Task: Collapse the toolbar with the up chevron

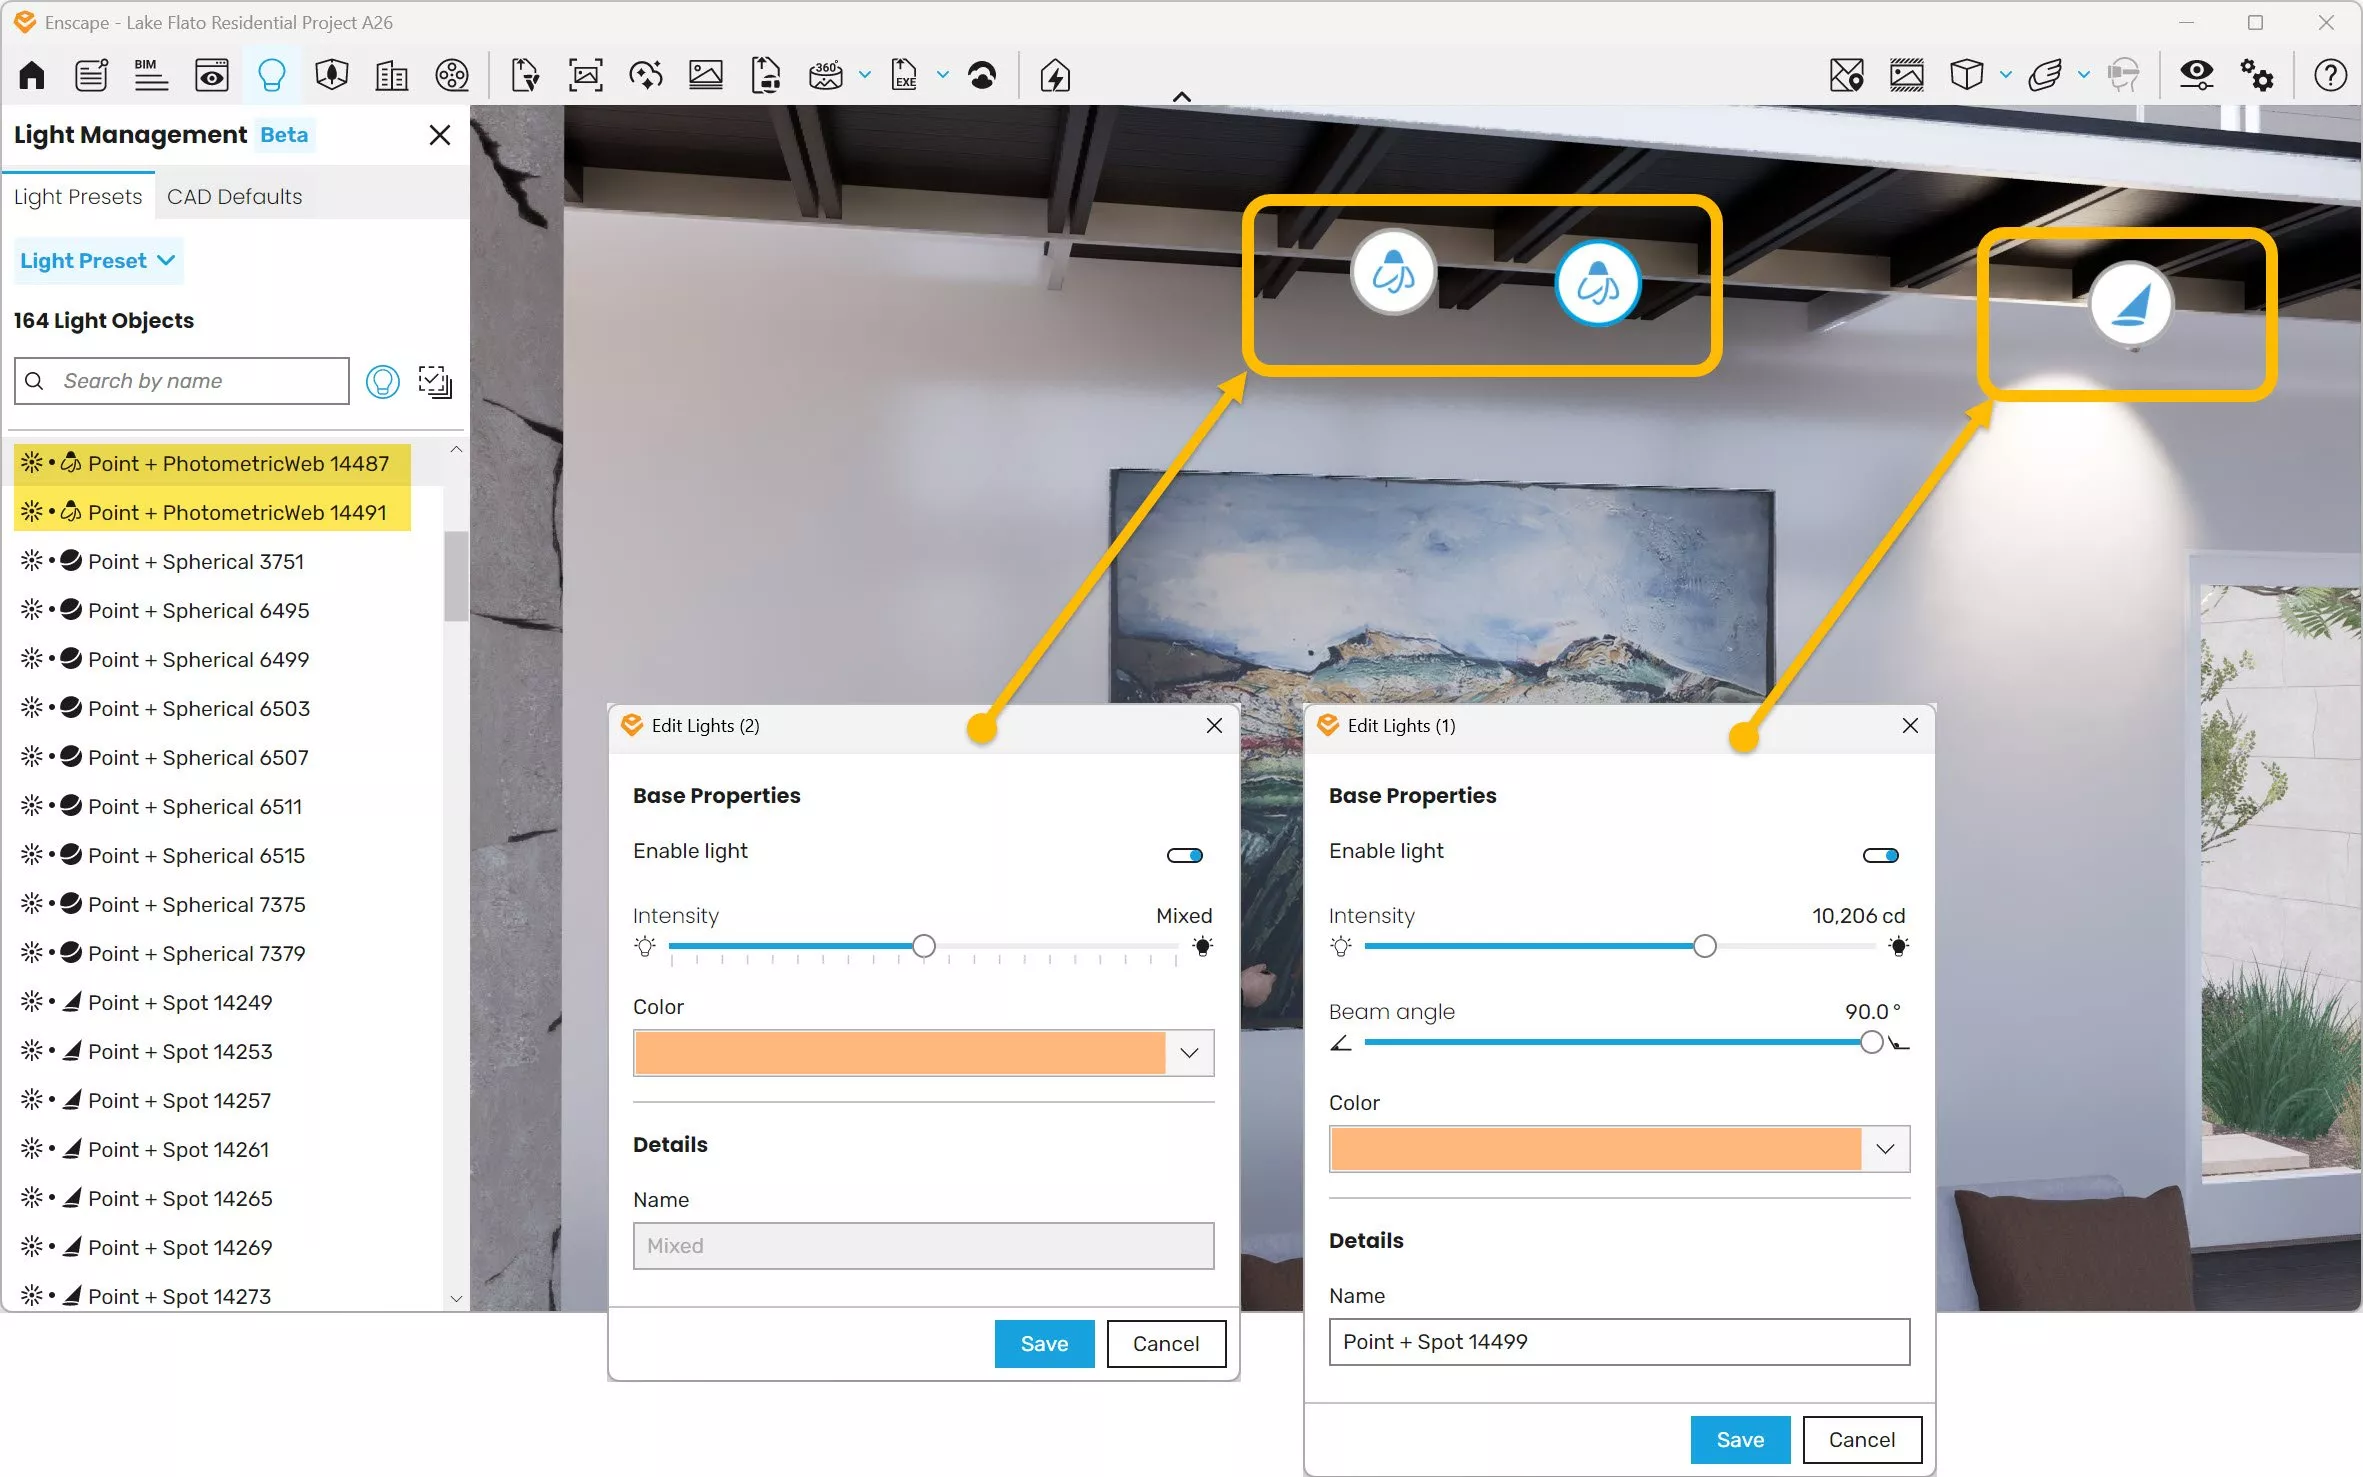Action: [x=1181, y=96]
